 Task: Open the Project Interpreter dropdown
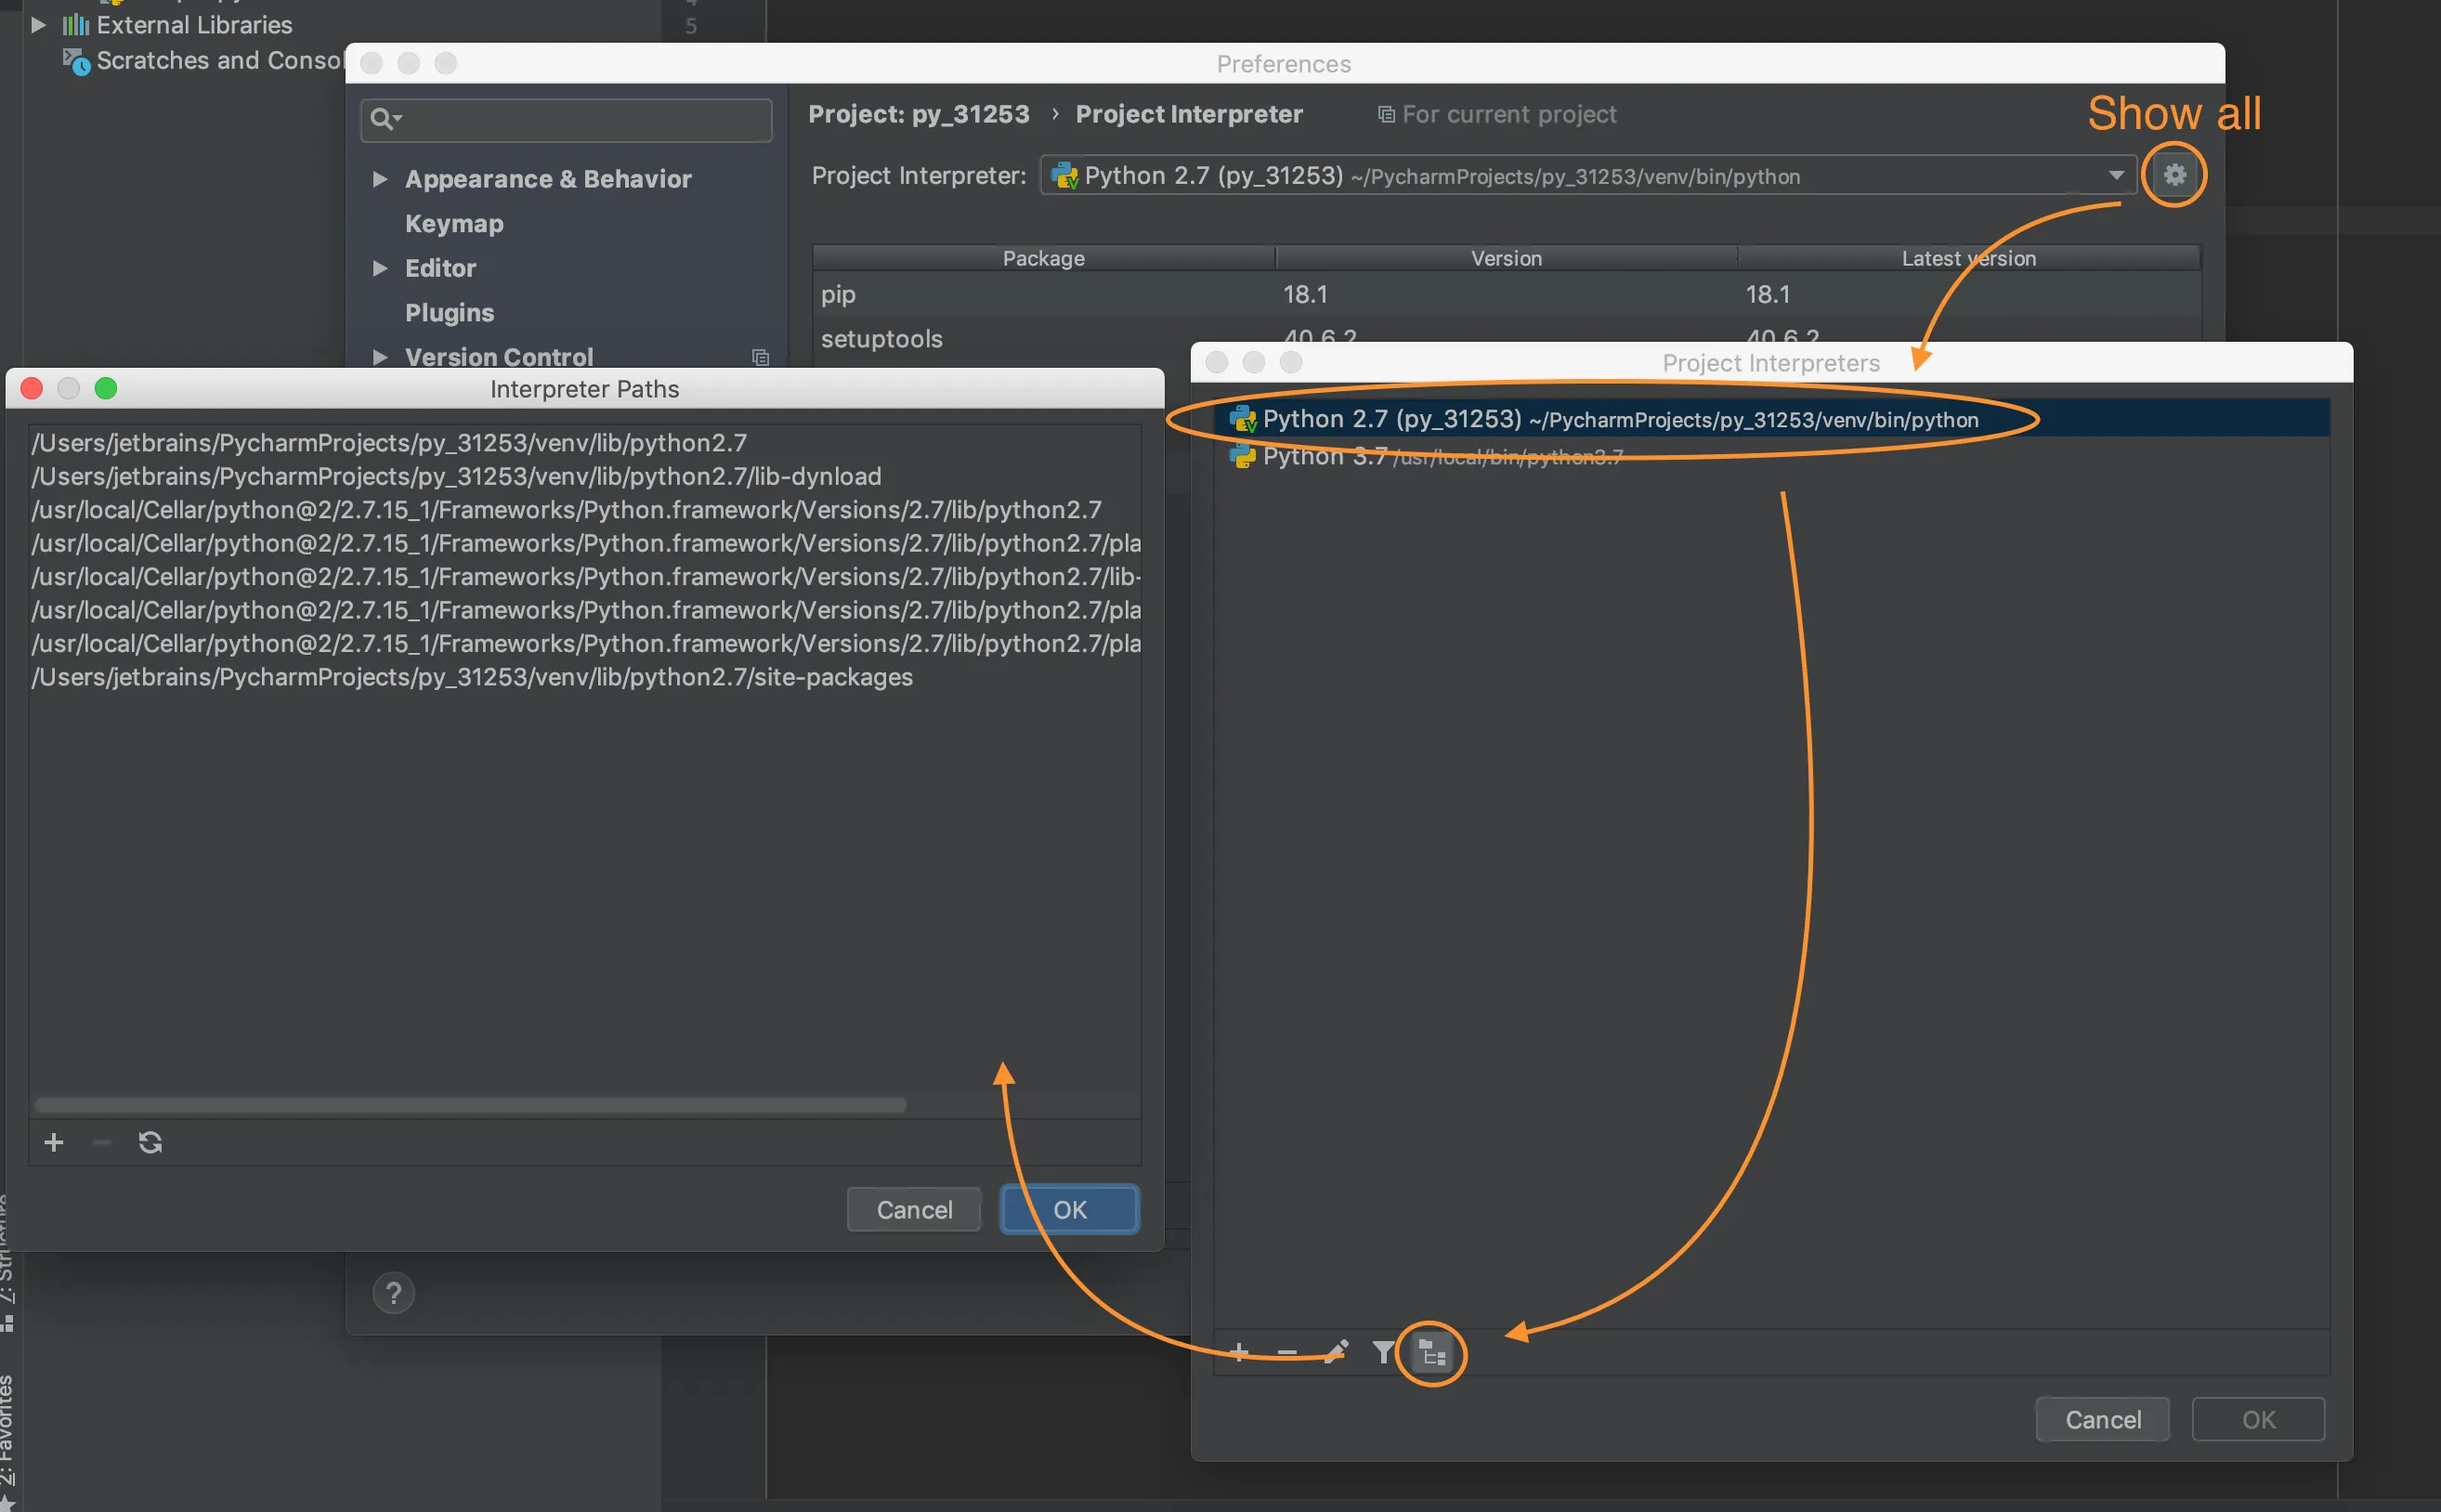pos(2116,176)
